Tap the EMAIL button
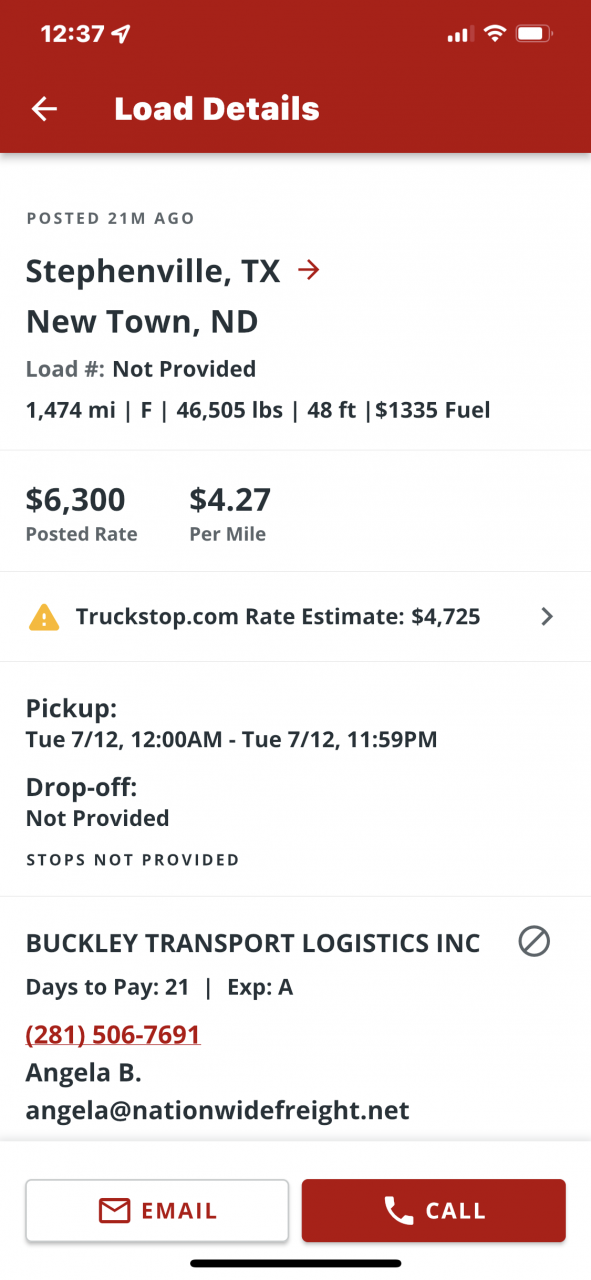591x1280 pixels. pyautogui.click(x=157, y=1211)
